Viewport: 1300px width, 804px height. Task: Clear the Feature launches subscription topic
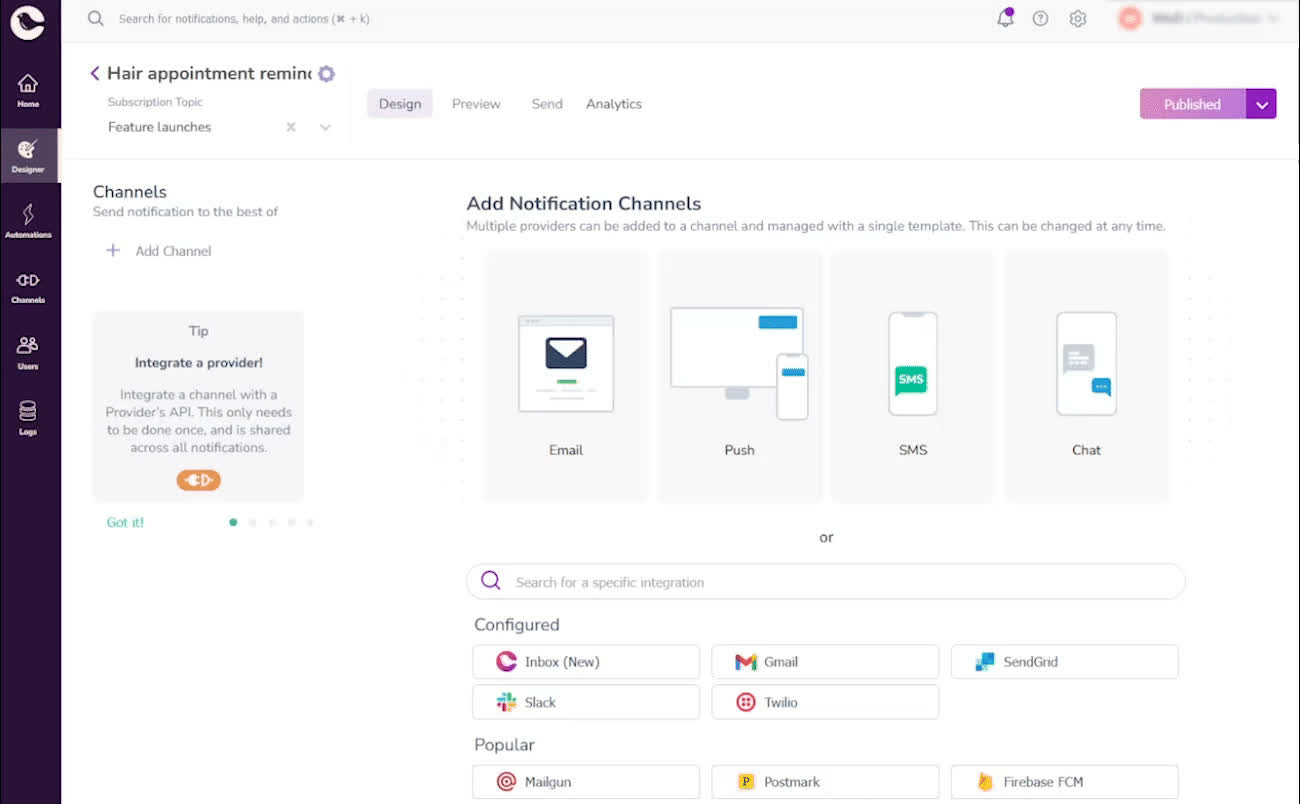coord(291,127)
